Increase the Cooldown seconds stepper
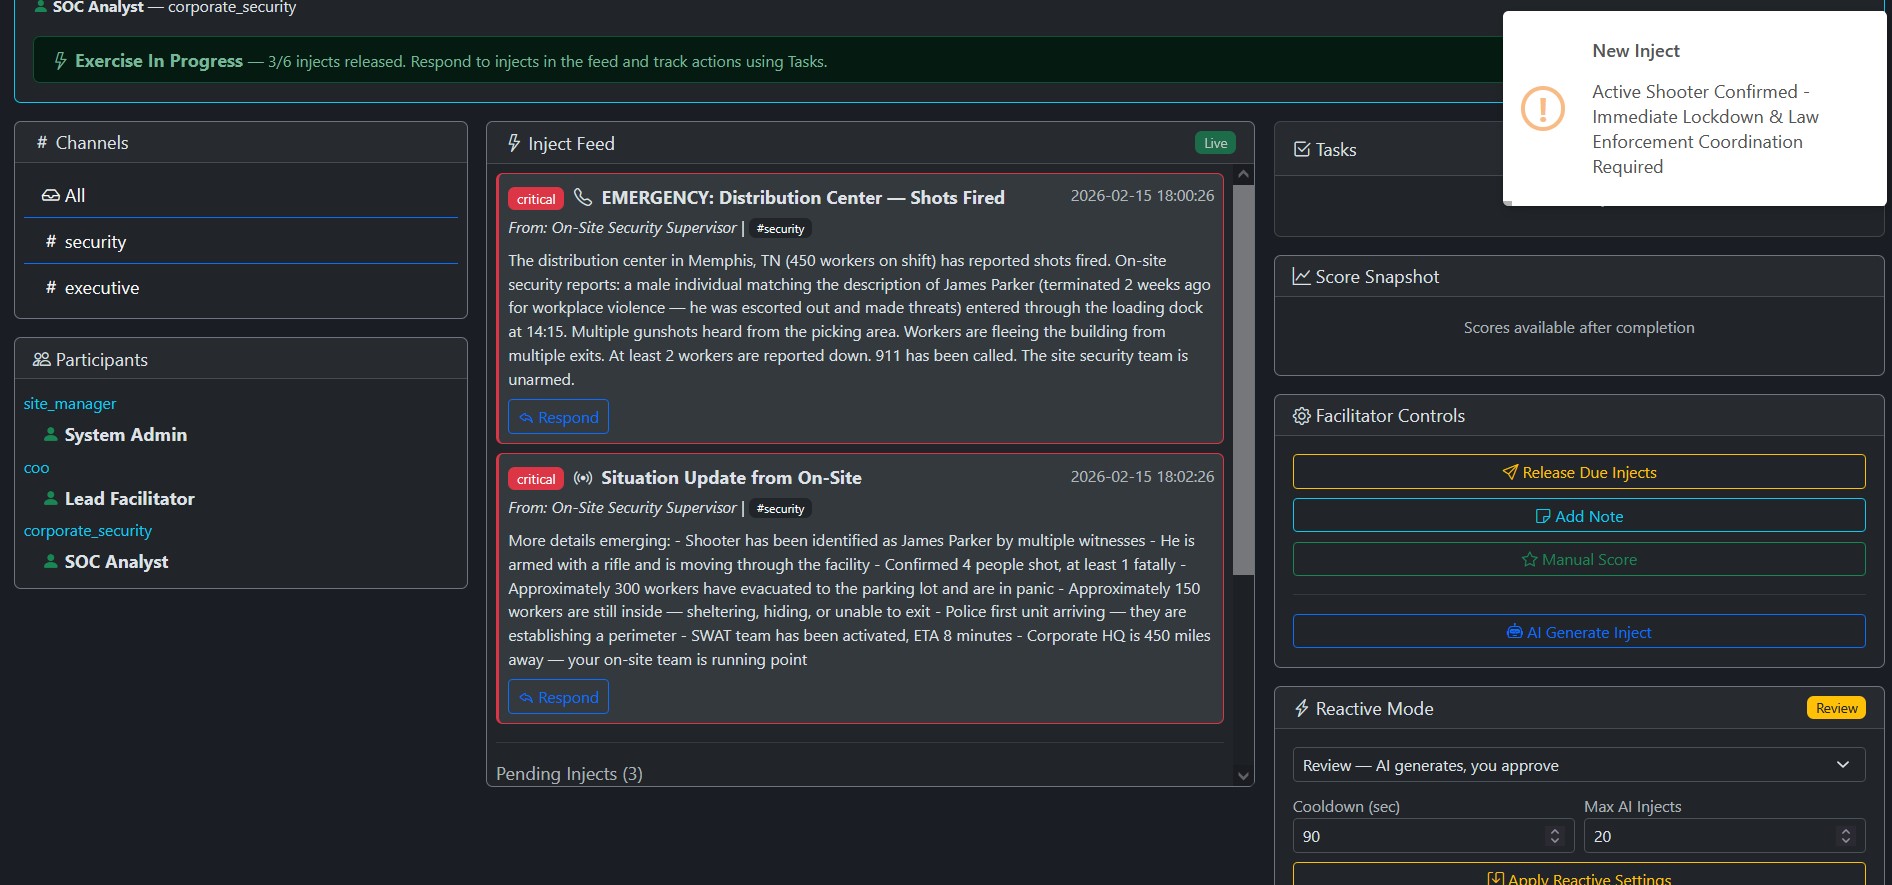The width and height of the screenshot is (1892, 885). pyautogui.click(x=1554, y=831)
